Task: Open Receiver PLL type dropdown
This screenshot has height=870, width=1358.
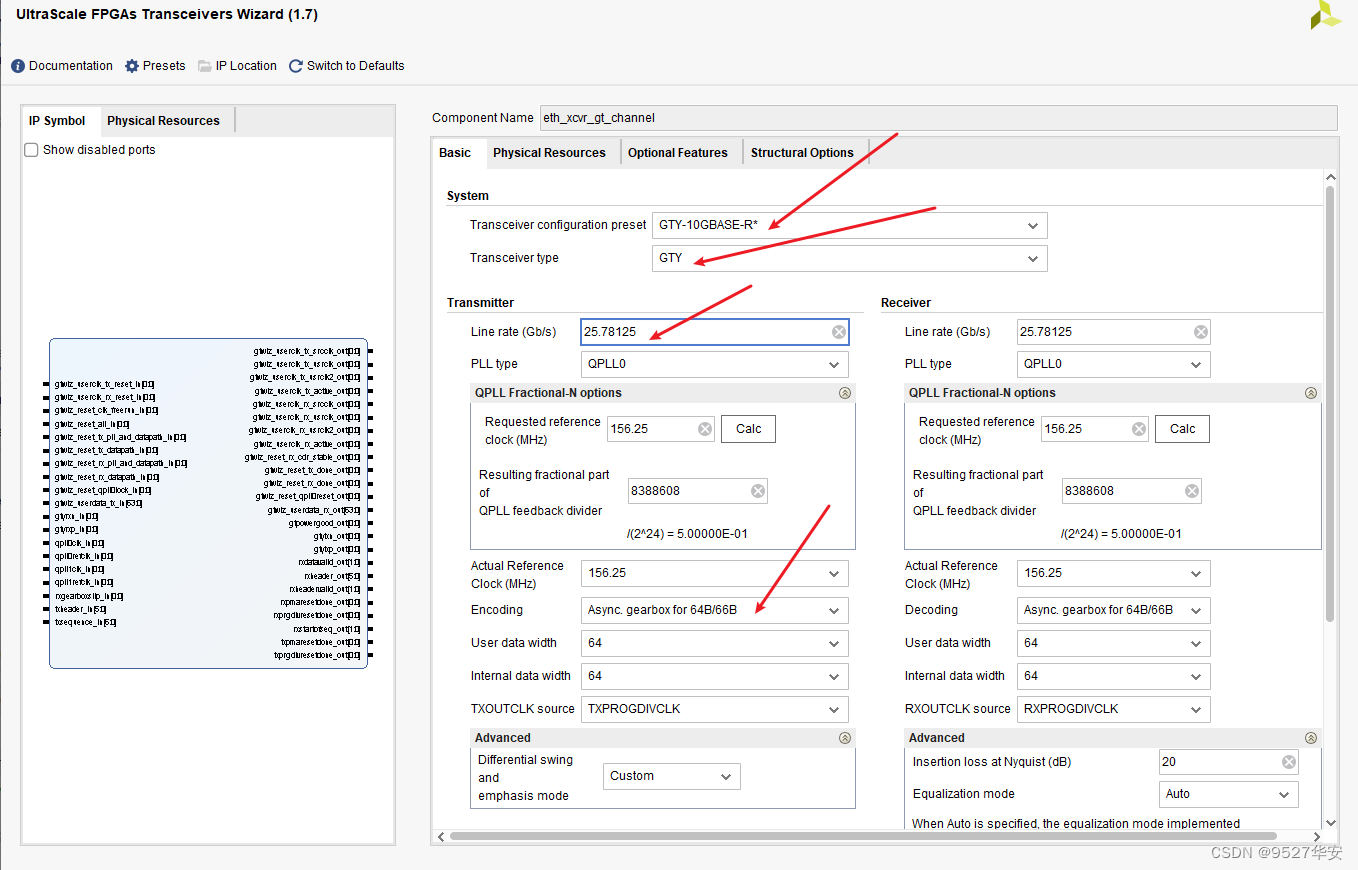Action: (1114, 364)
